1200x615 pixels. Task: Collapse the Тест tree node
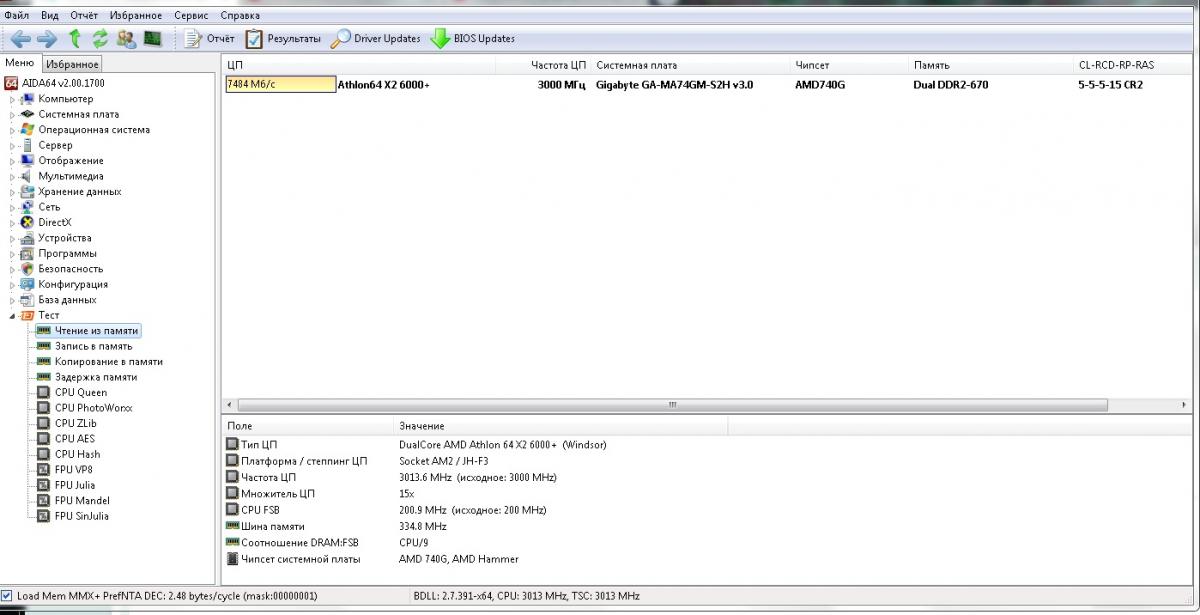(12, 315)
